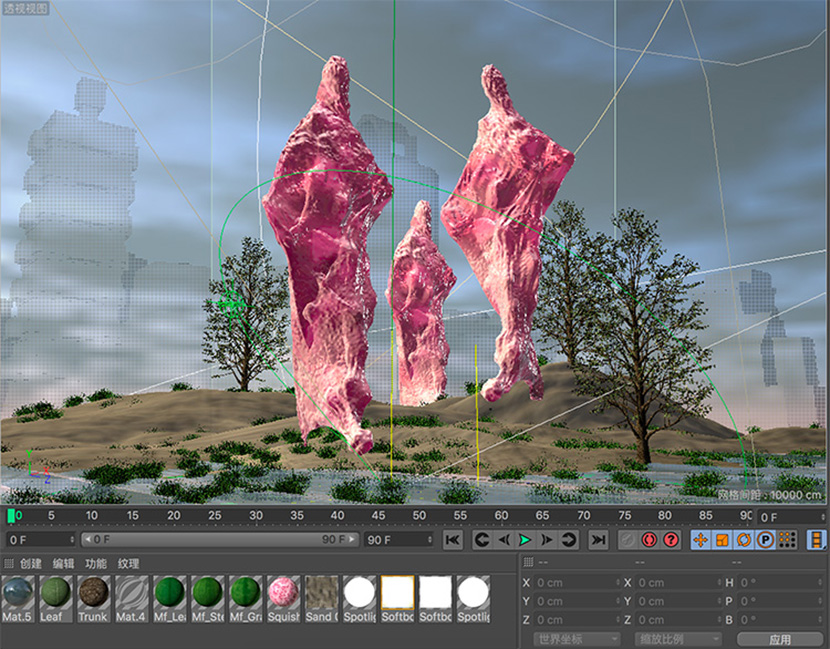The height and width of the screenshot is (649, 830).
Task: Toggle scale keyframe recording
Action: 722,539
